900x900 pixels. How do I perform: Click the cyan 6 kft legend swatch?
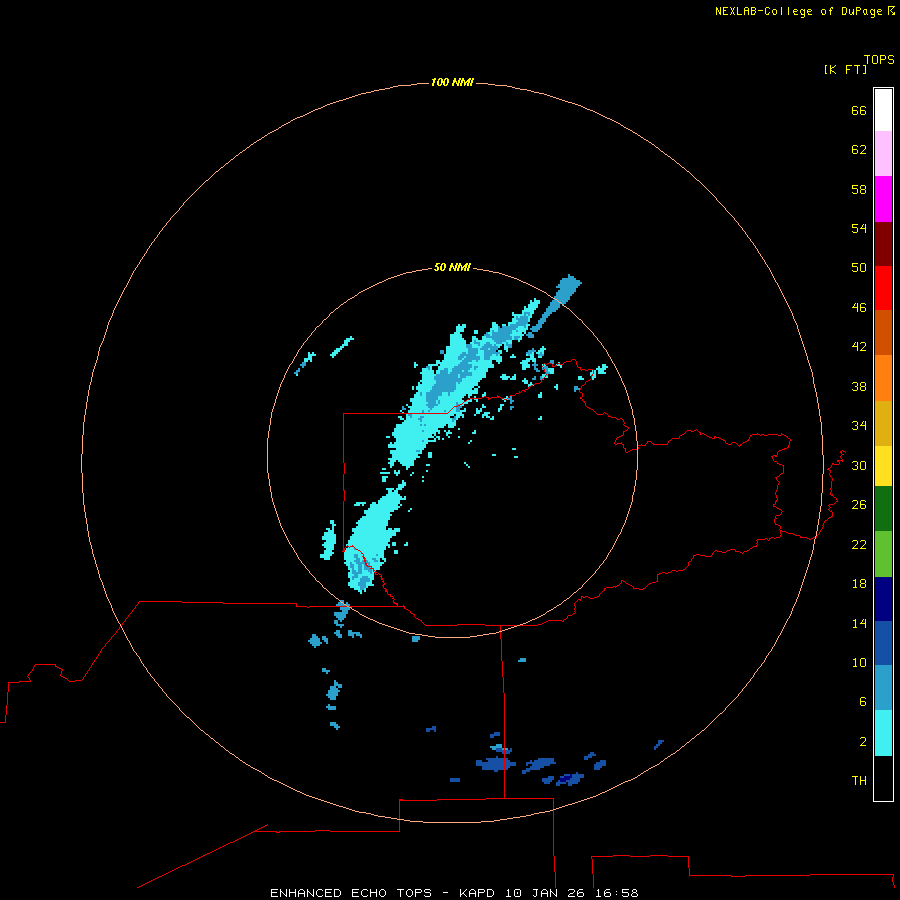pos(883,733)
